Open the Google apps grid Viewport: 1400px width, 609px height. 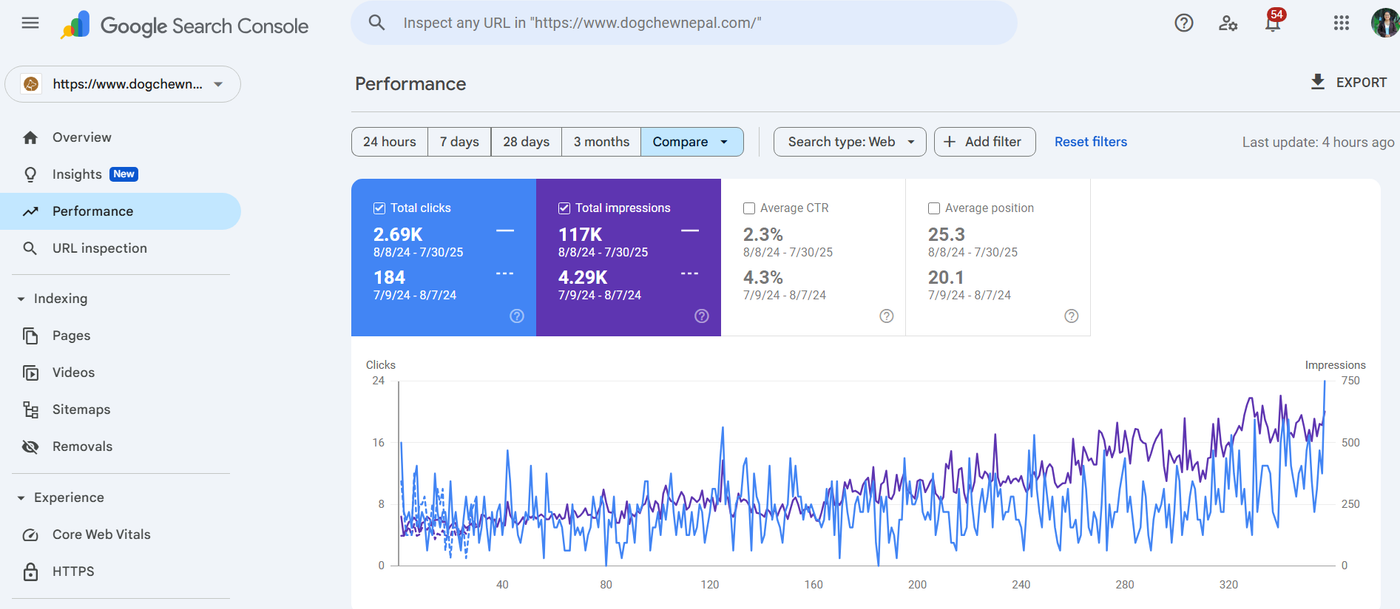pyautogui.click(x=1342, y=23)
